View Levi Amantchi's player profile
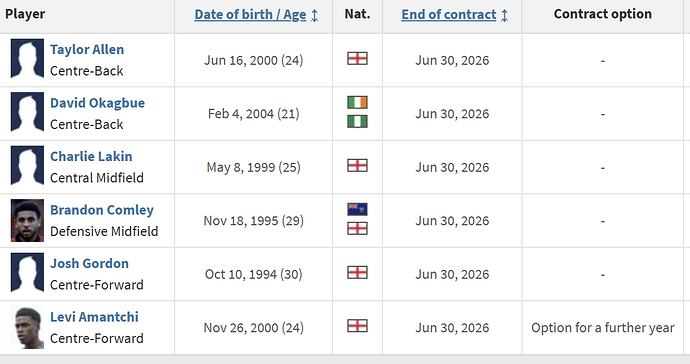Image resolution: width=690 pixels, height=364 pixels. point(94,317)
